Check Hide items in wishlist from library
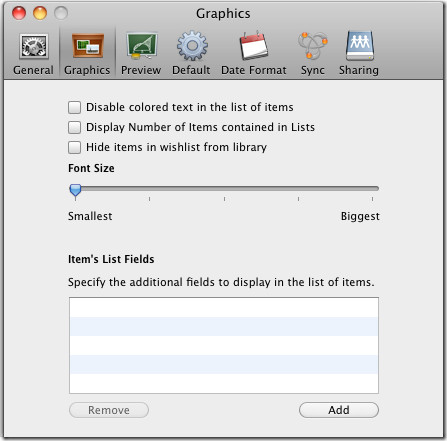Viewport: 447px width, 441px height. tap(74, 147)
